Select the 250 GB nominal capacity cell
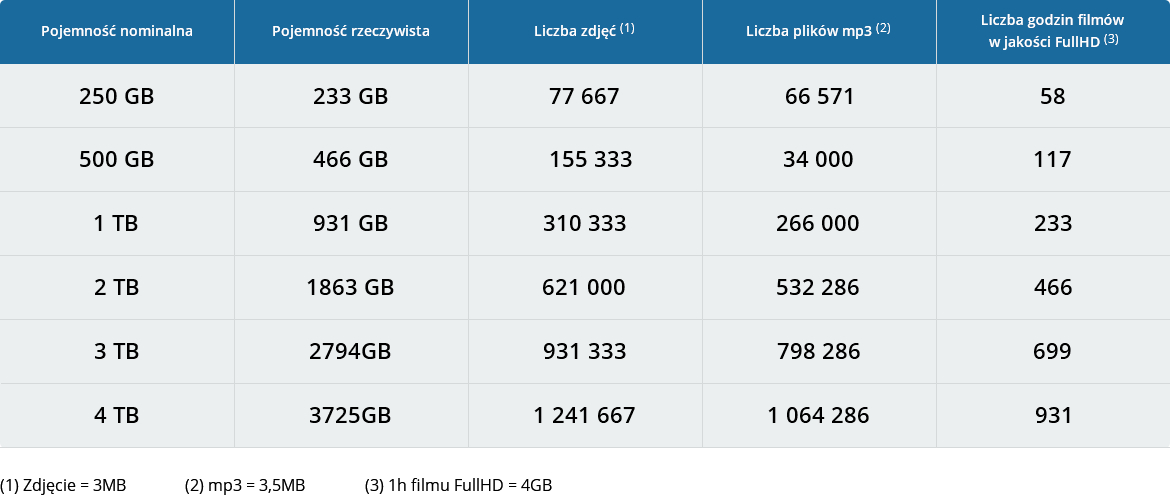1170x495 pixels. click(117, 96)
